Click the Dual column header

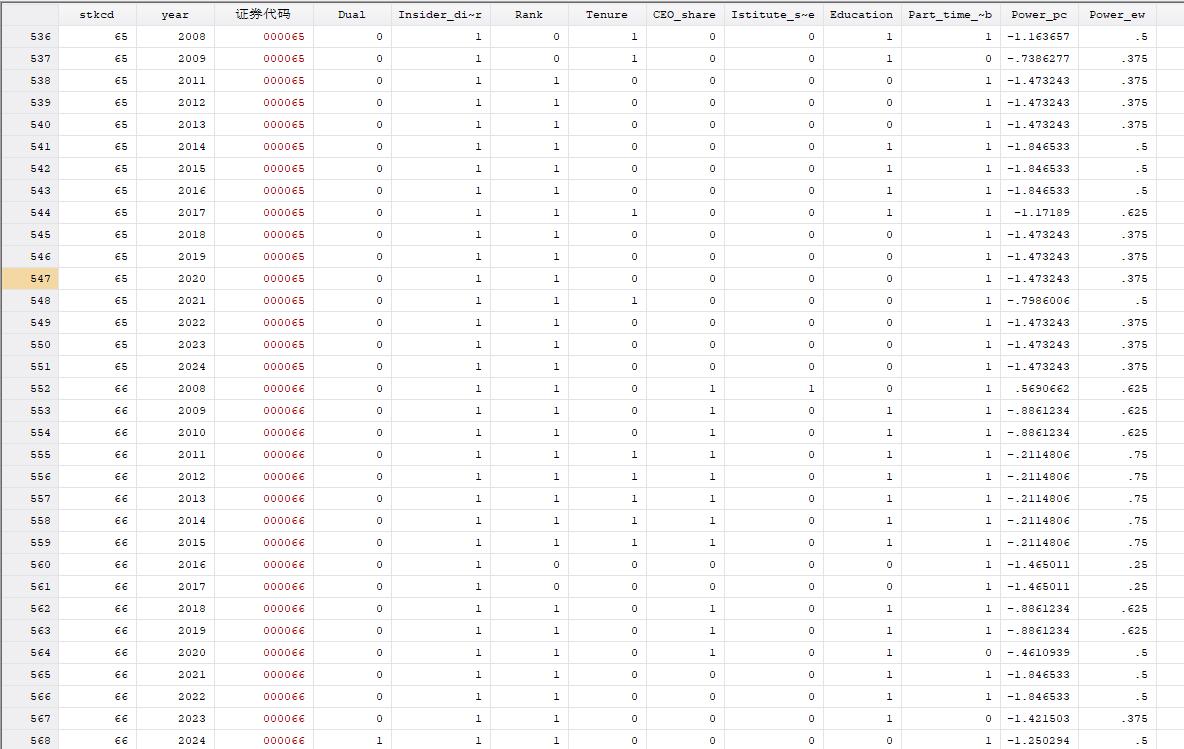coord(352,14)
